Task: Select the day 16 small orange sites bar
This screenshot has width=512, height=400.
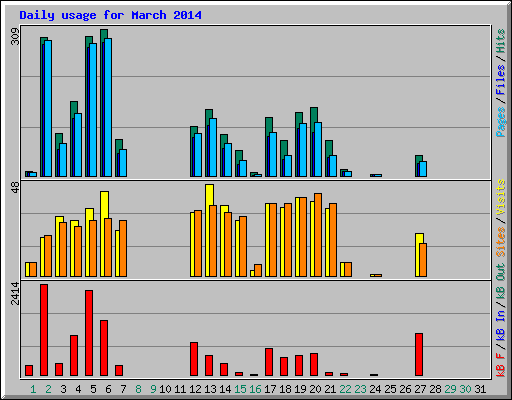Action: click(258, 271)
